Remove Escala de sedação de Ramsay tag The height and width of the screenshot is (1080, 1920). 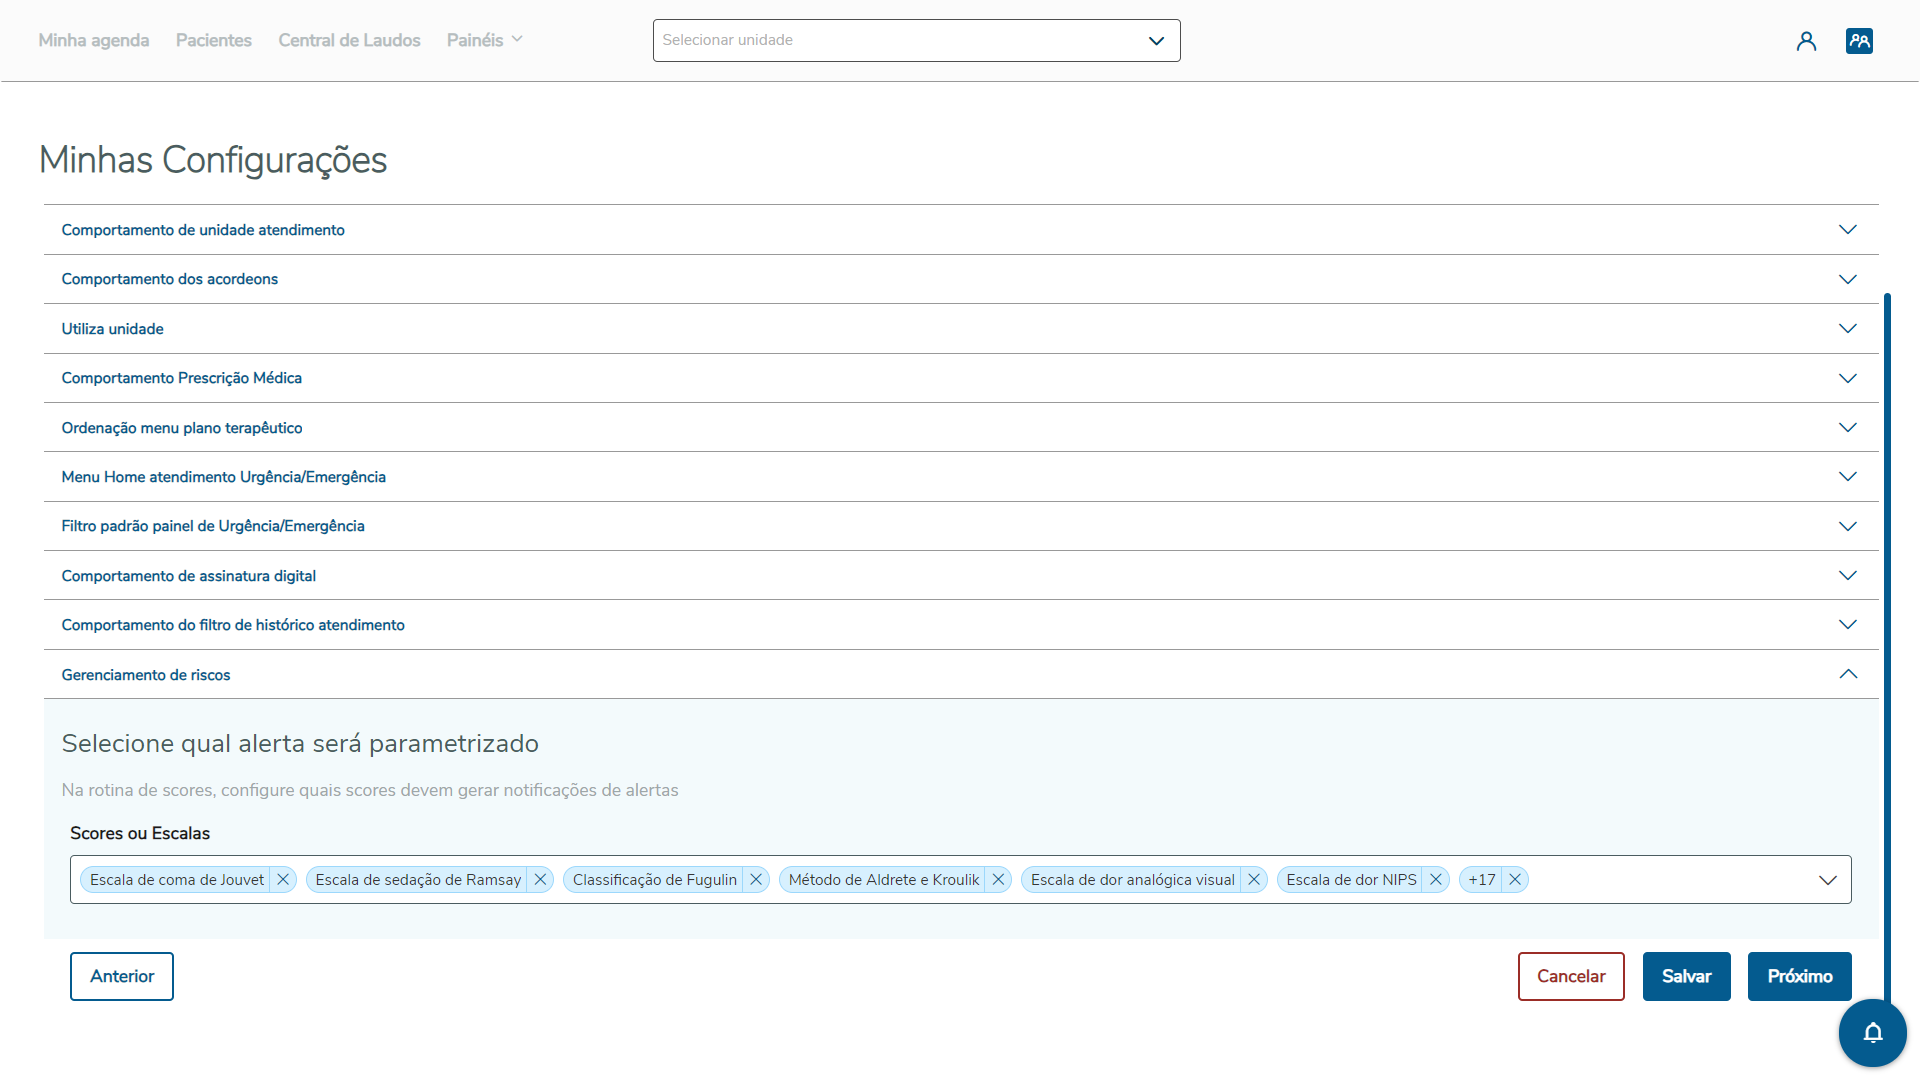tap(540, 880)
